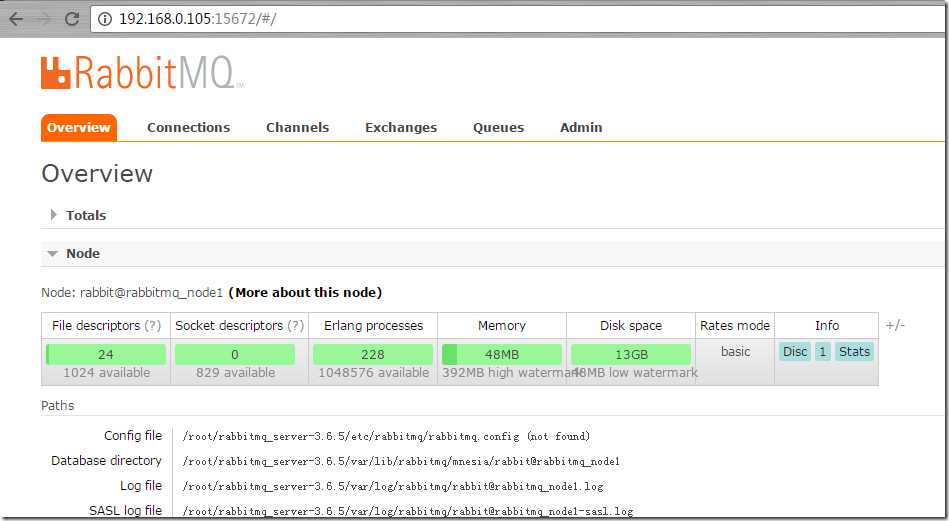
Task: Click the Paths heading
Action: click(57, 405)
